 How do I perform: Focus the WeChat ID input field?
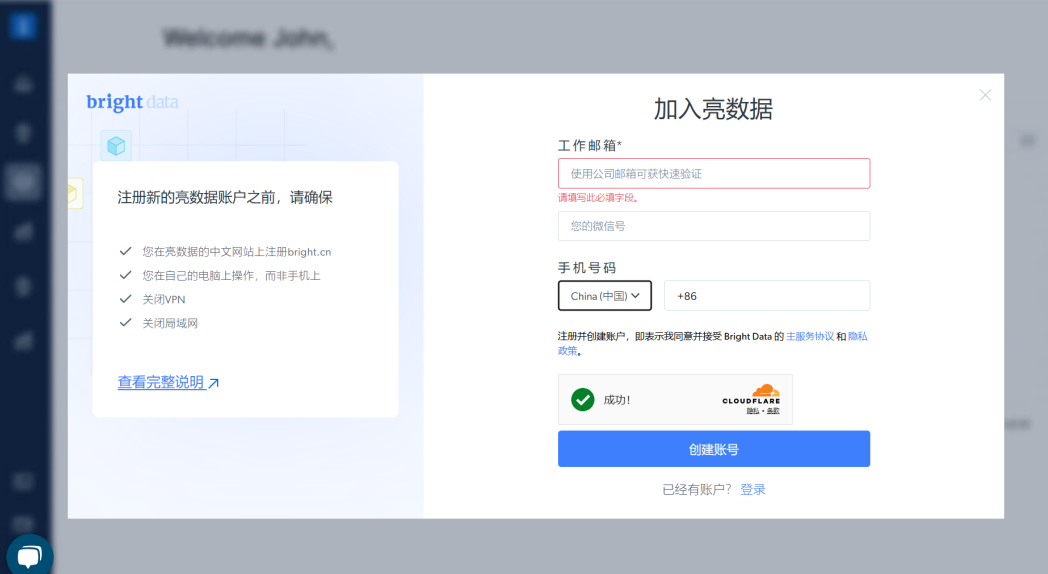click(714, 226)
